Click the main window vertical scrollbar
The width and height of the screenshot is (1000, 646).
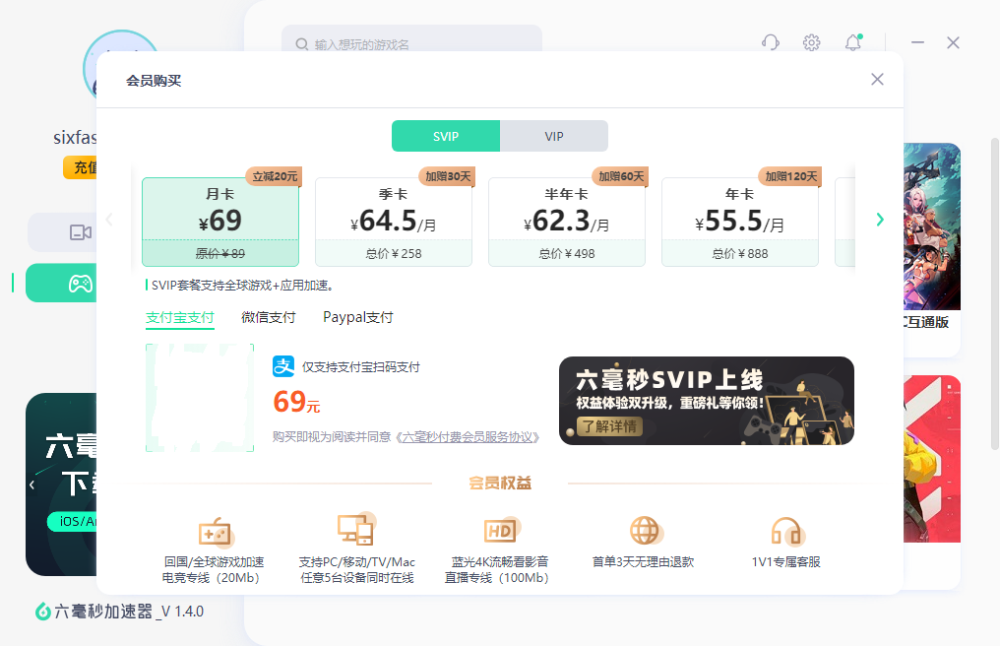pyautogui.click(x=994, y=293)
